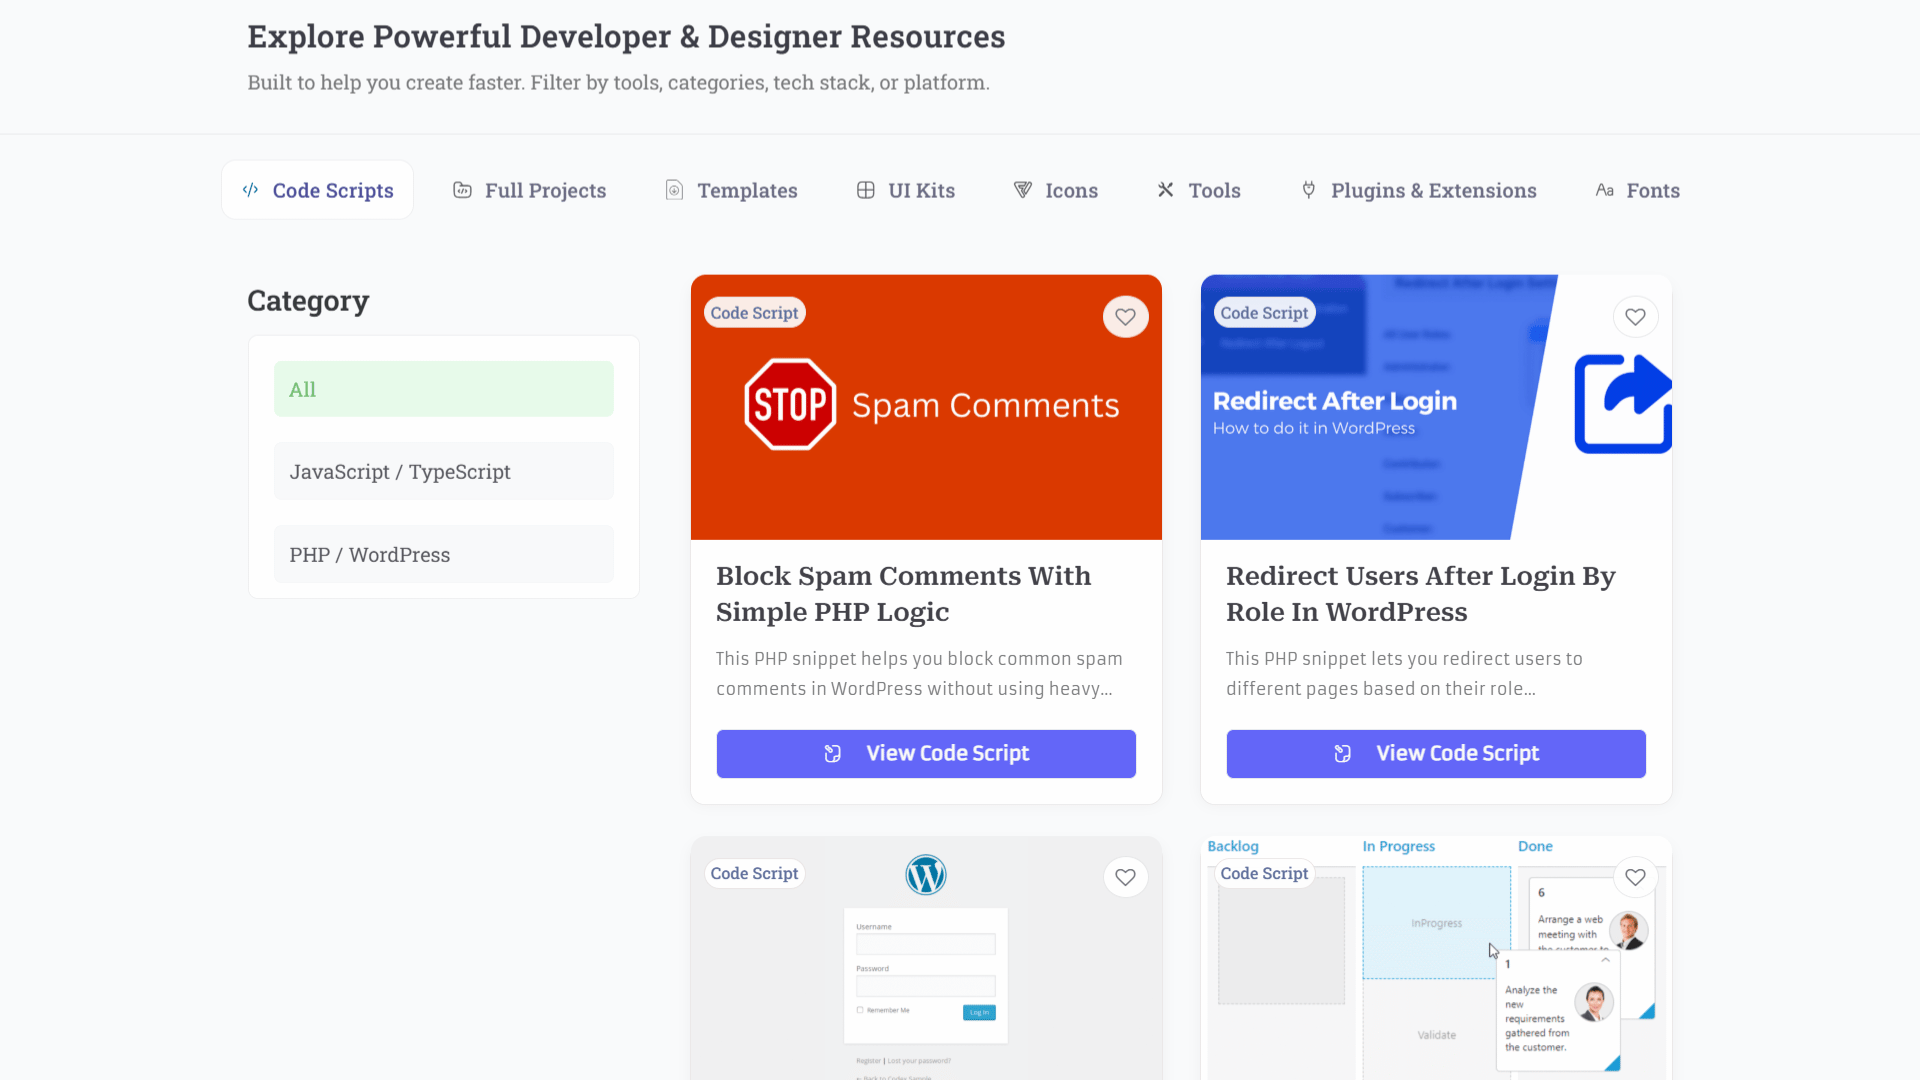
Task: Switch to the Templates tab
Action: (x=747, y=190)
